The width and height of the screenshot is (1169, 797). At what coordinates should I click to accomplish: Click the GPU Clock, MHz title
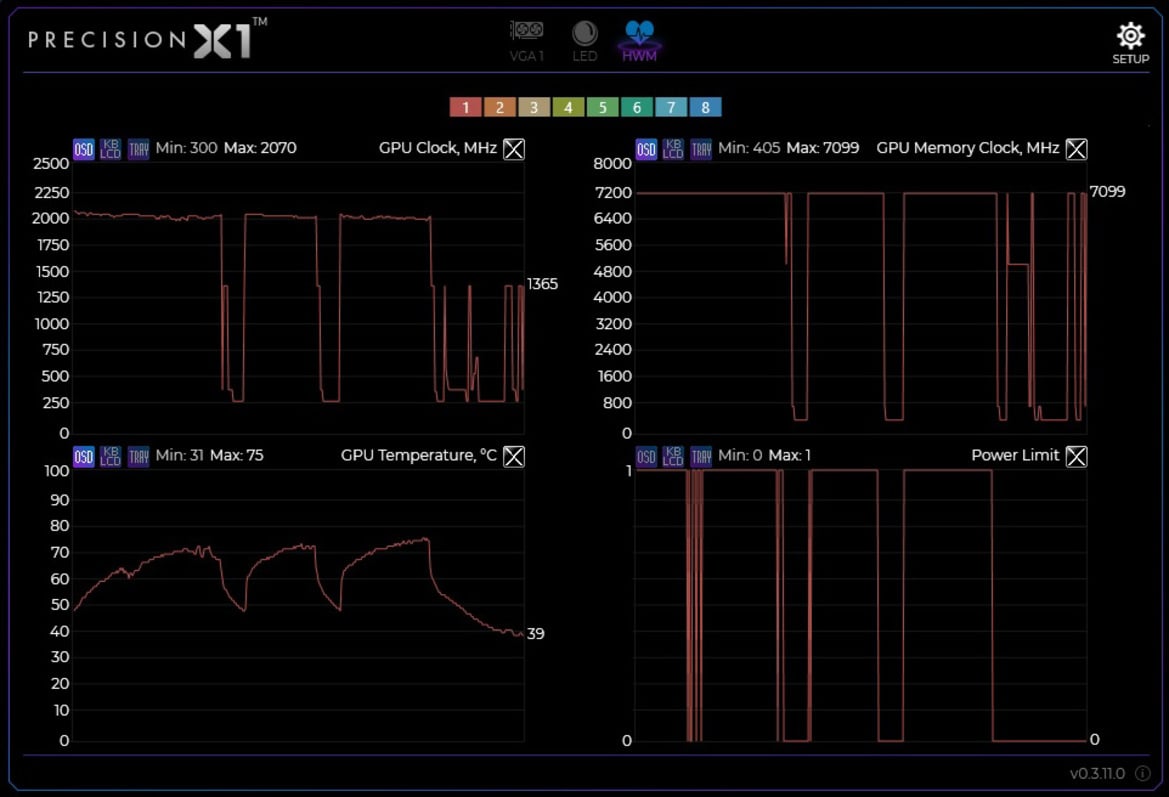[438, 148]
